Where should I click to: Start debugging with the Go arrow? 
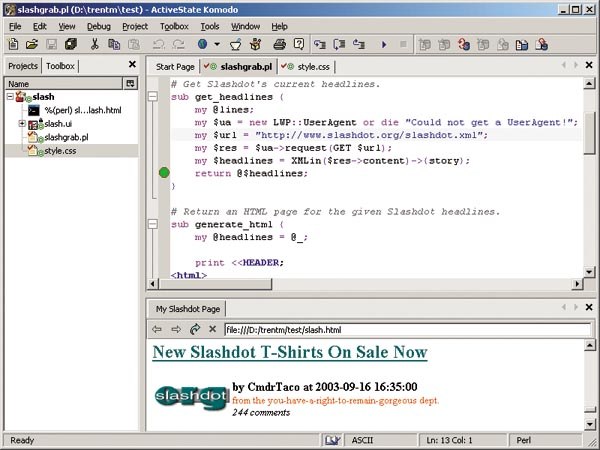point(384,45)
